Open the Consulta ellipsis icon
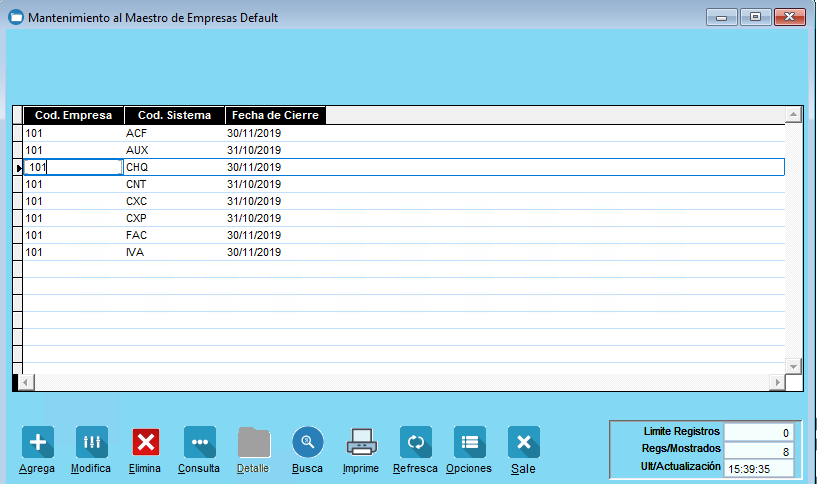This screenshot has width=817, height=484. pyautogui.click(x=199, y=442)
